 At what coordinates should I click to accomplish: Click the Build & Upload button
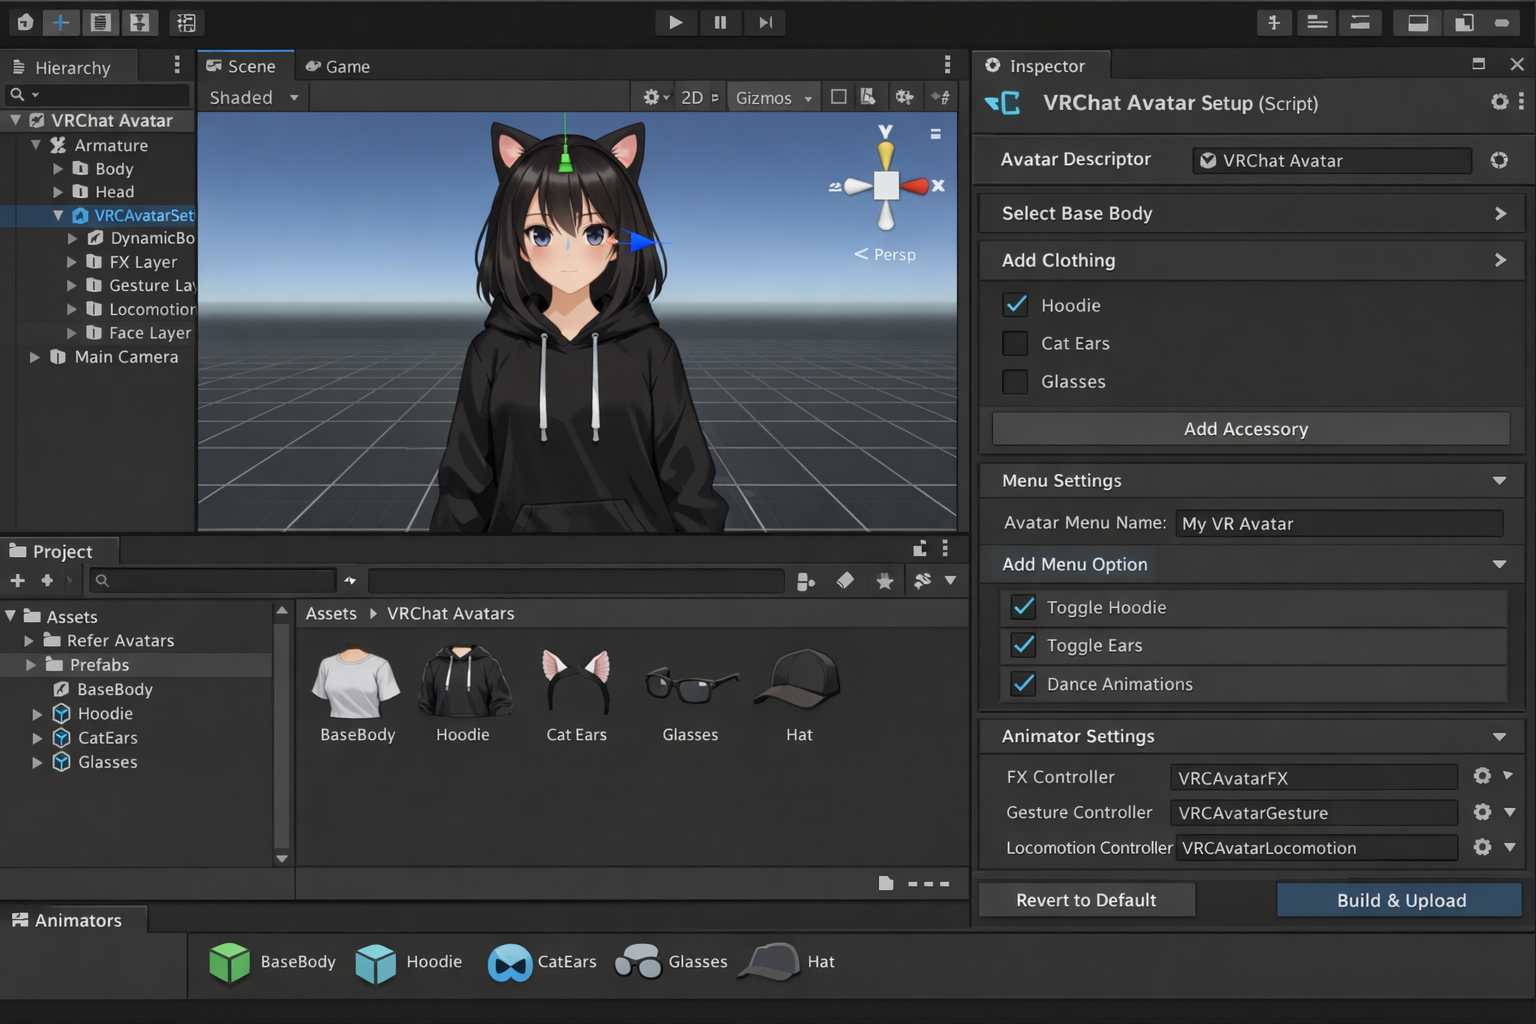1400,900
